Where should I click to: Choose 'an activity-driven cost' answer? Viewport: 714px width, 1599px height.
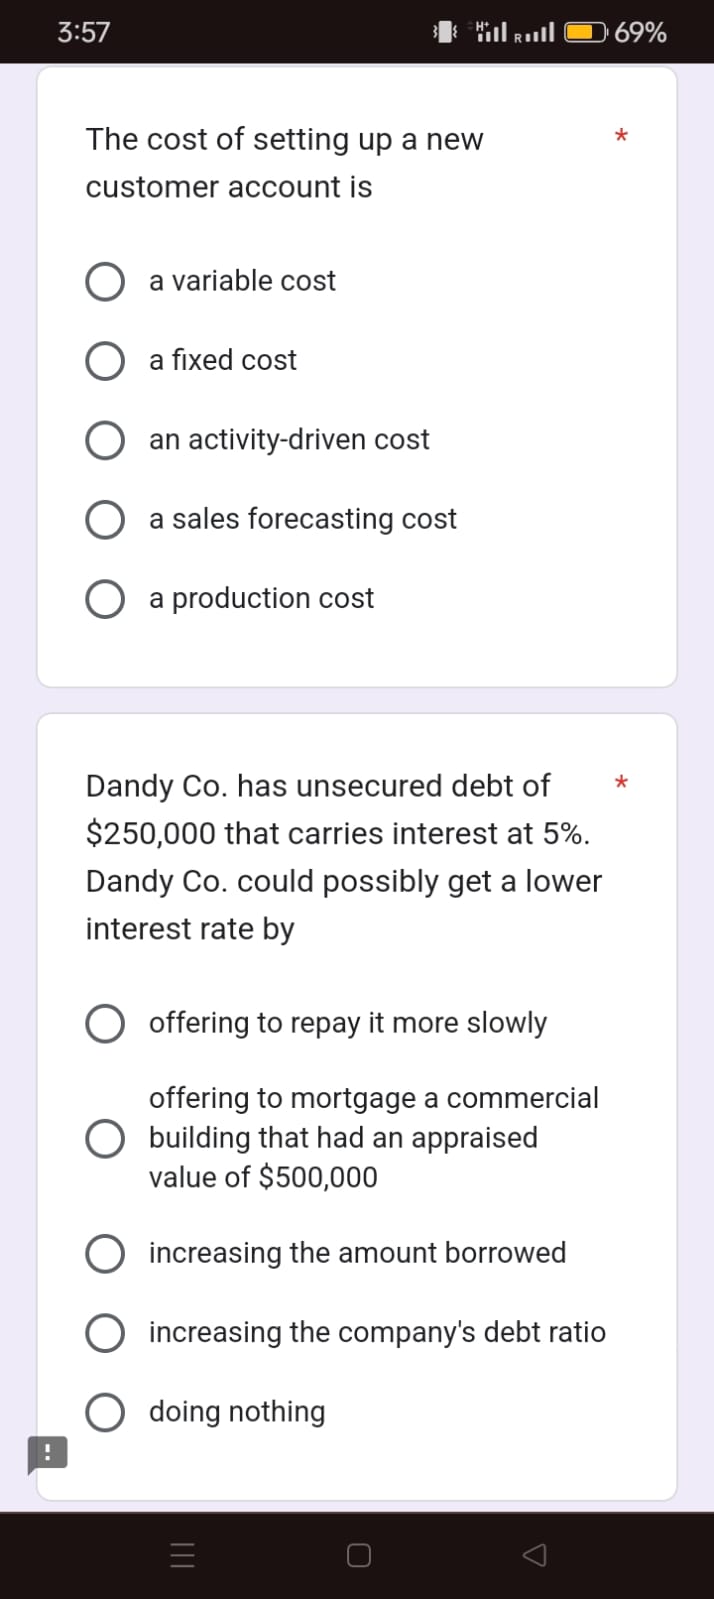(105, 440)
